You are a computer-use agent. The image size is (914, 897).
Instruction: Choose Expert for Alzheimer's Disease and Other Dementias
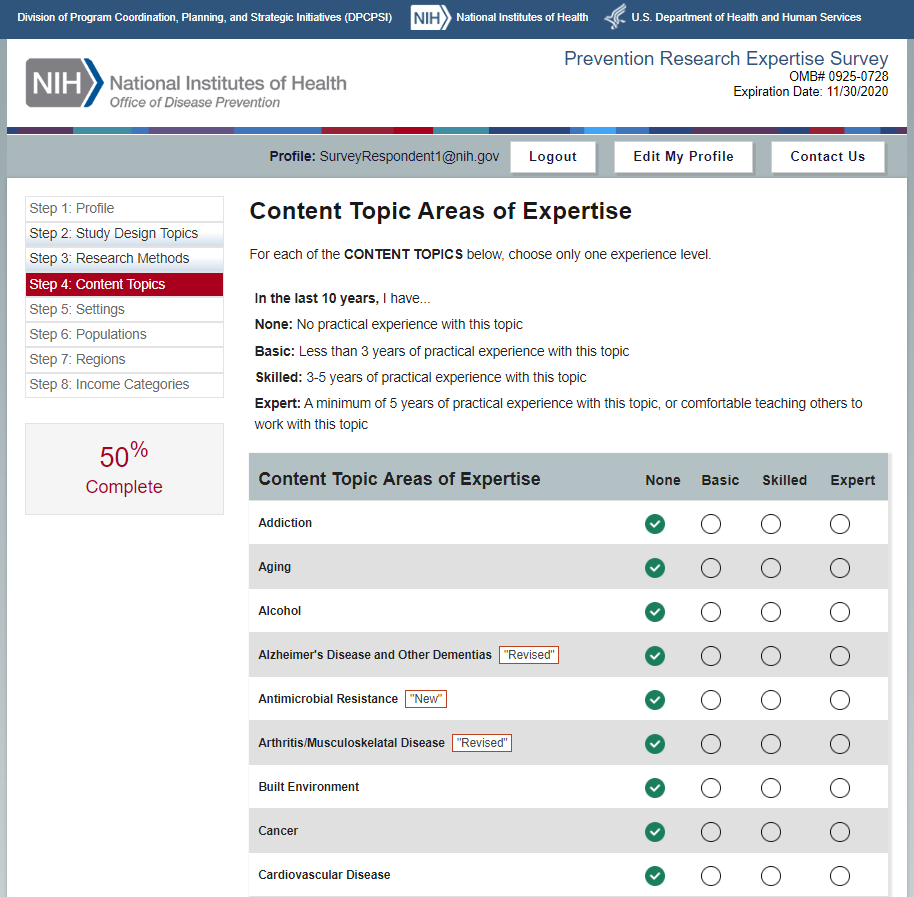[840, 656]
